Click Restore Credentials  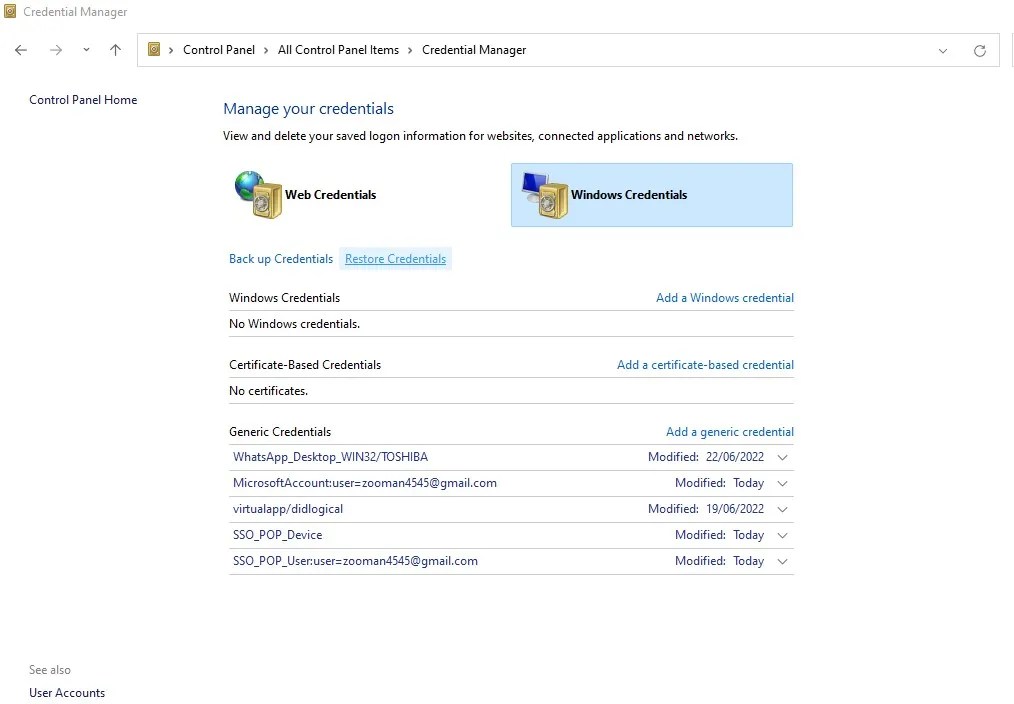[395, 258]
